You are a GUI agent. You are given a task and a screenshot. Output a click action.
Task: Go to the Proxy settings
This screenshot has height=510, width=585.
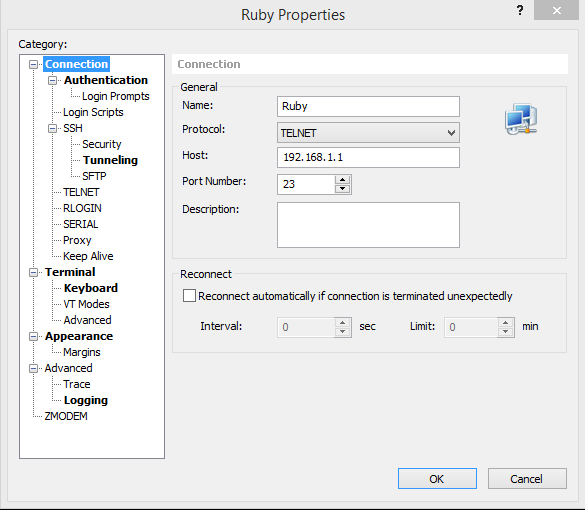(x=77, y=240)
